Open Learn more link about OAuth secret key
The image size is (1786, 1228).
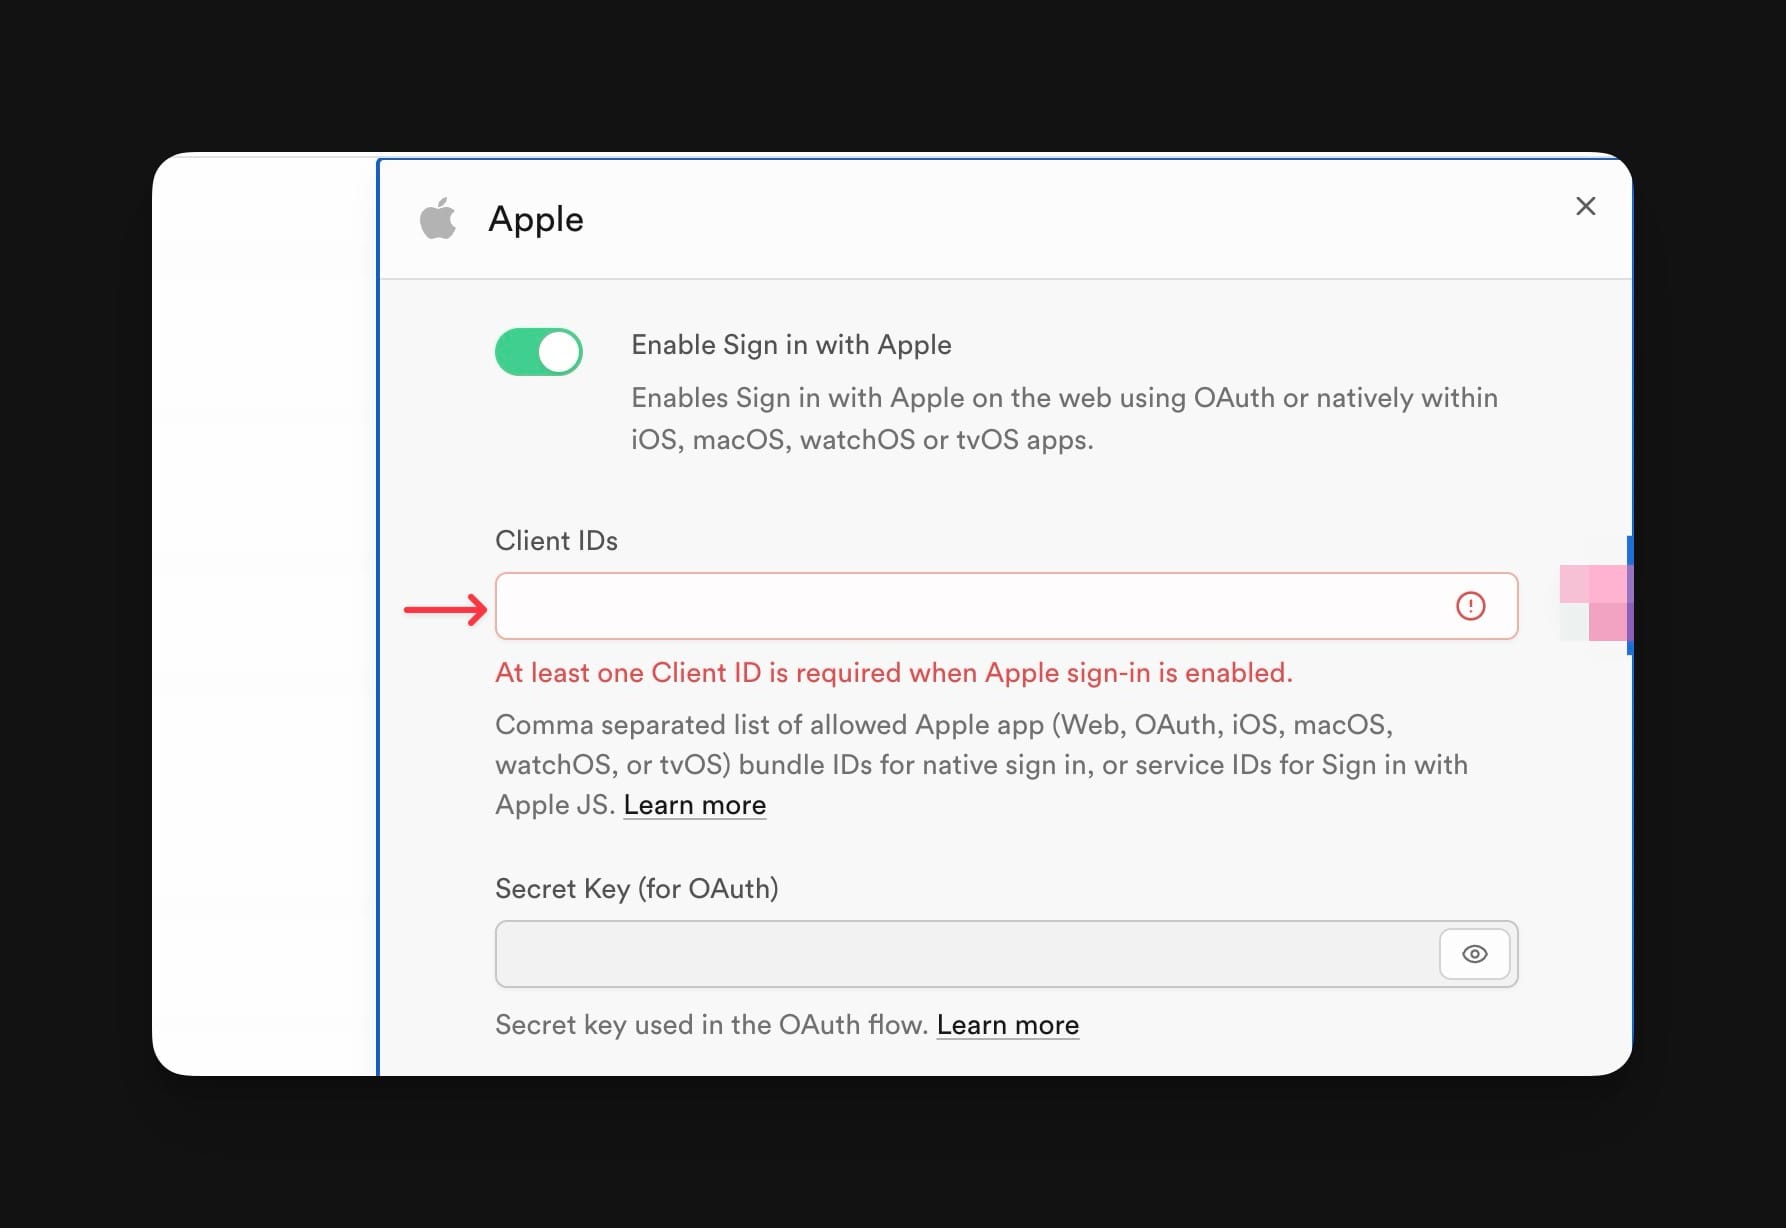pos(1008,1025)
